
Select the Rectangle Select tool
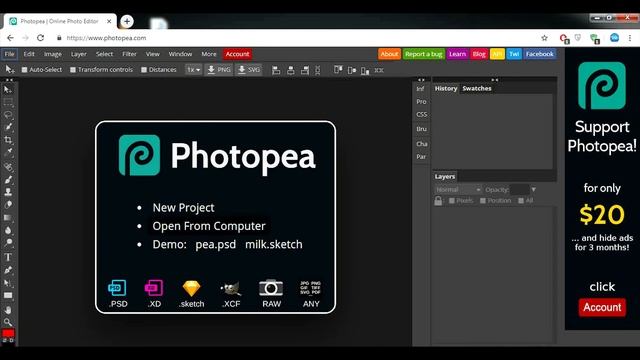[x=8, y=102]
